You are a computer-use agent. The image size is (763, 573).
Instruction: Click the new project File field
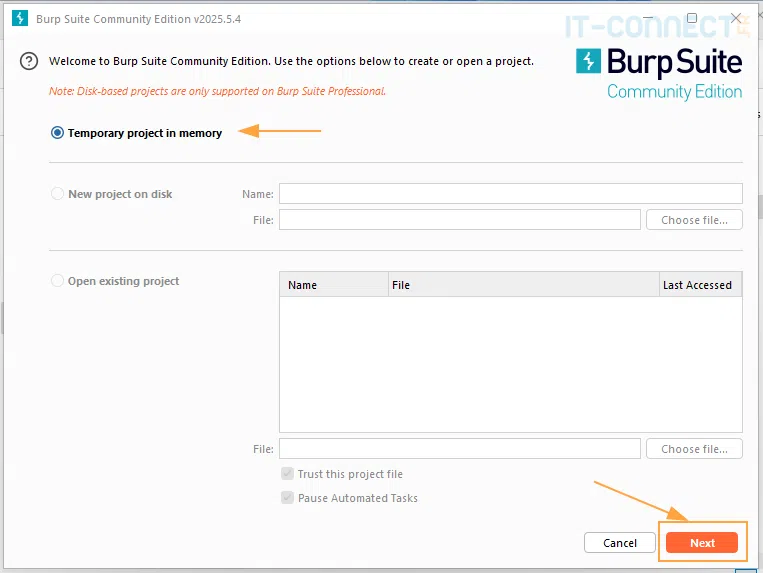(x=459, y=219)
